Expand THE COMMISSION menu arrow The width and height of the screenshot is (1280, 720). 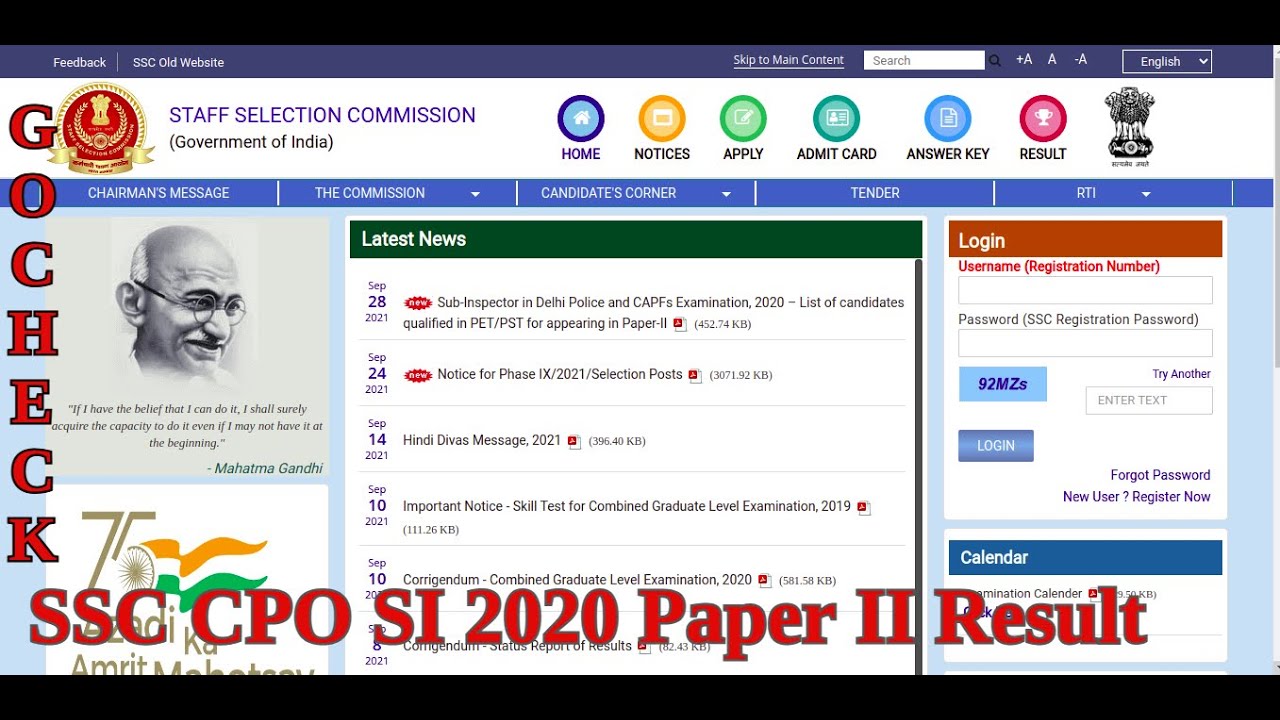(x=475, y=194)
